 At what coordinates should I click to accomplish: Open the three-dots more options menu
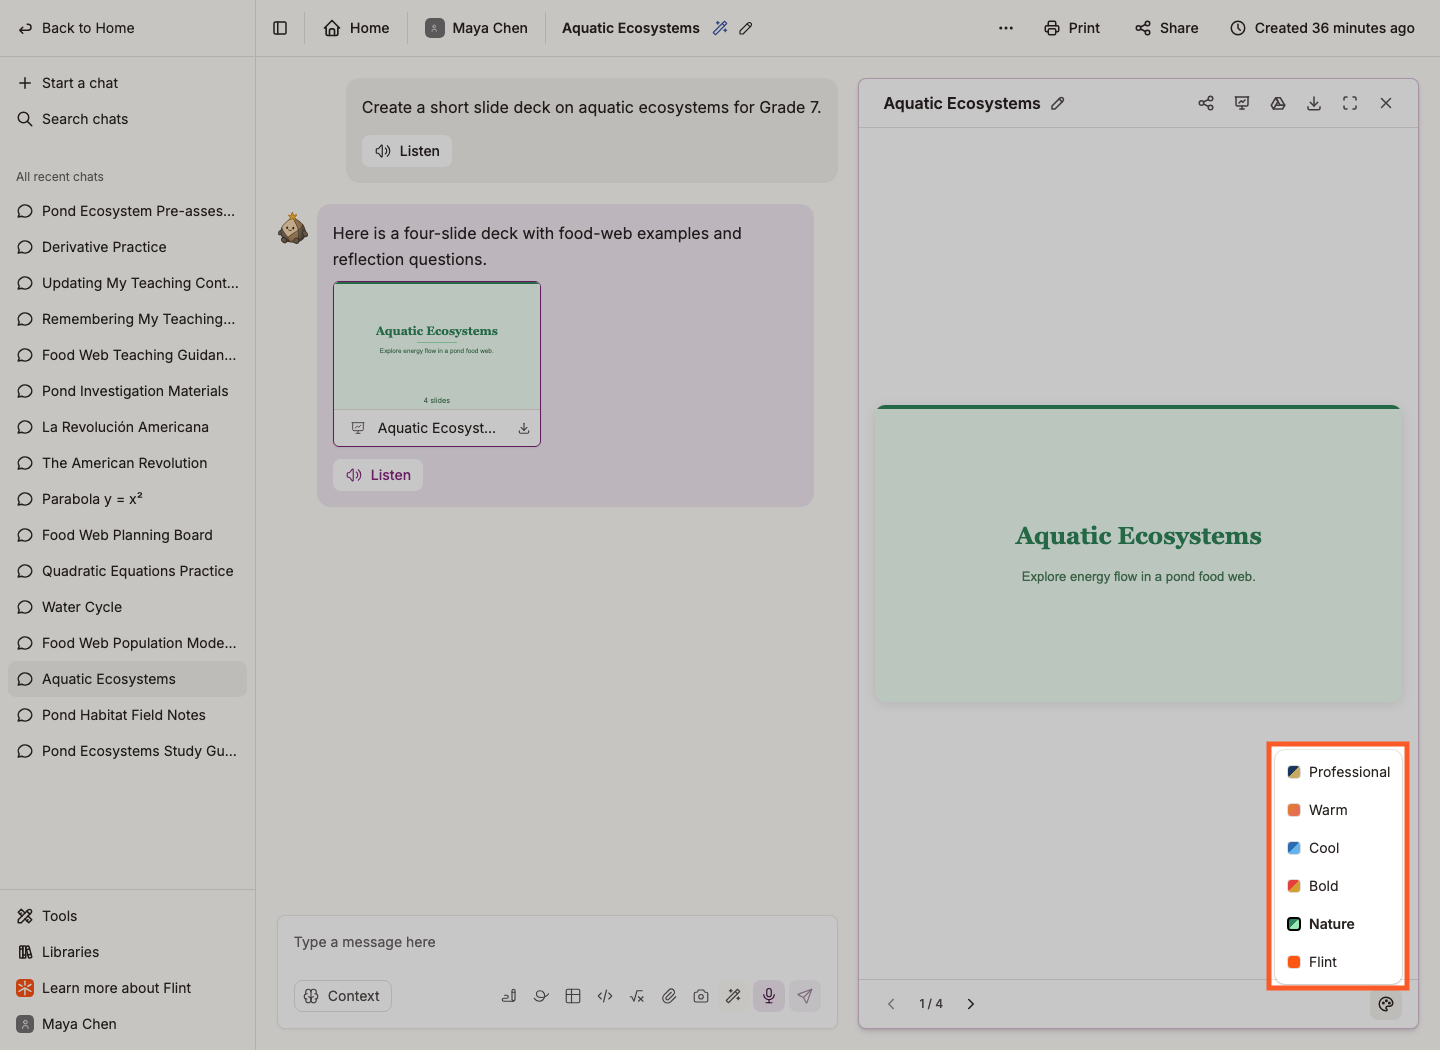[1006, 28]
